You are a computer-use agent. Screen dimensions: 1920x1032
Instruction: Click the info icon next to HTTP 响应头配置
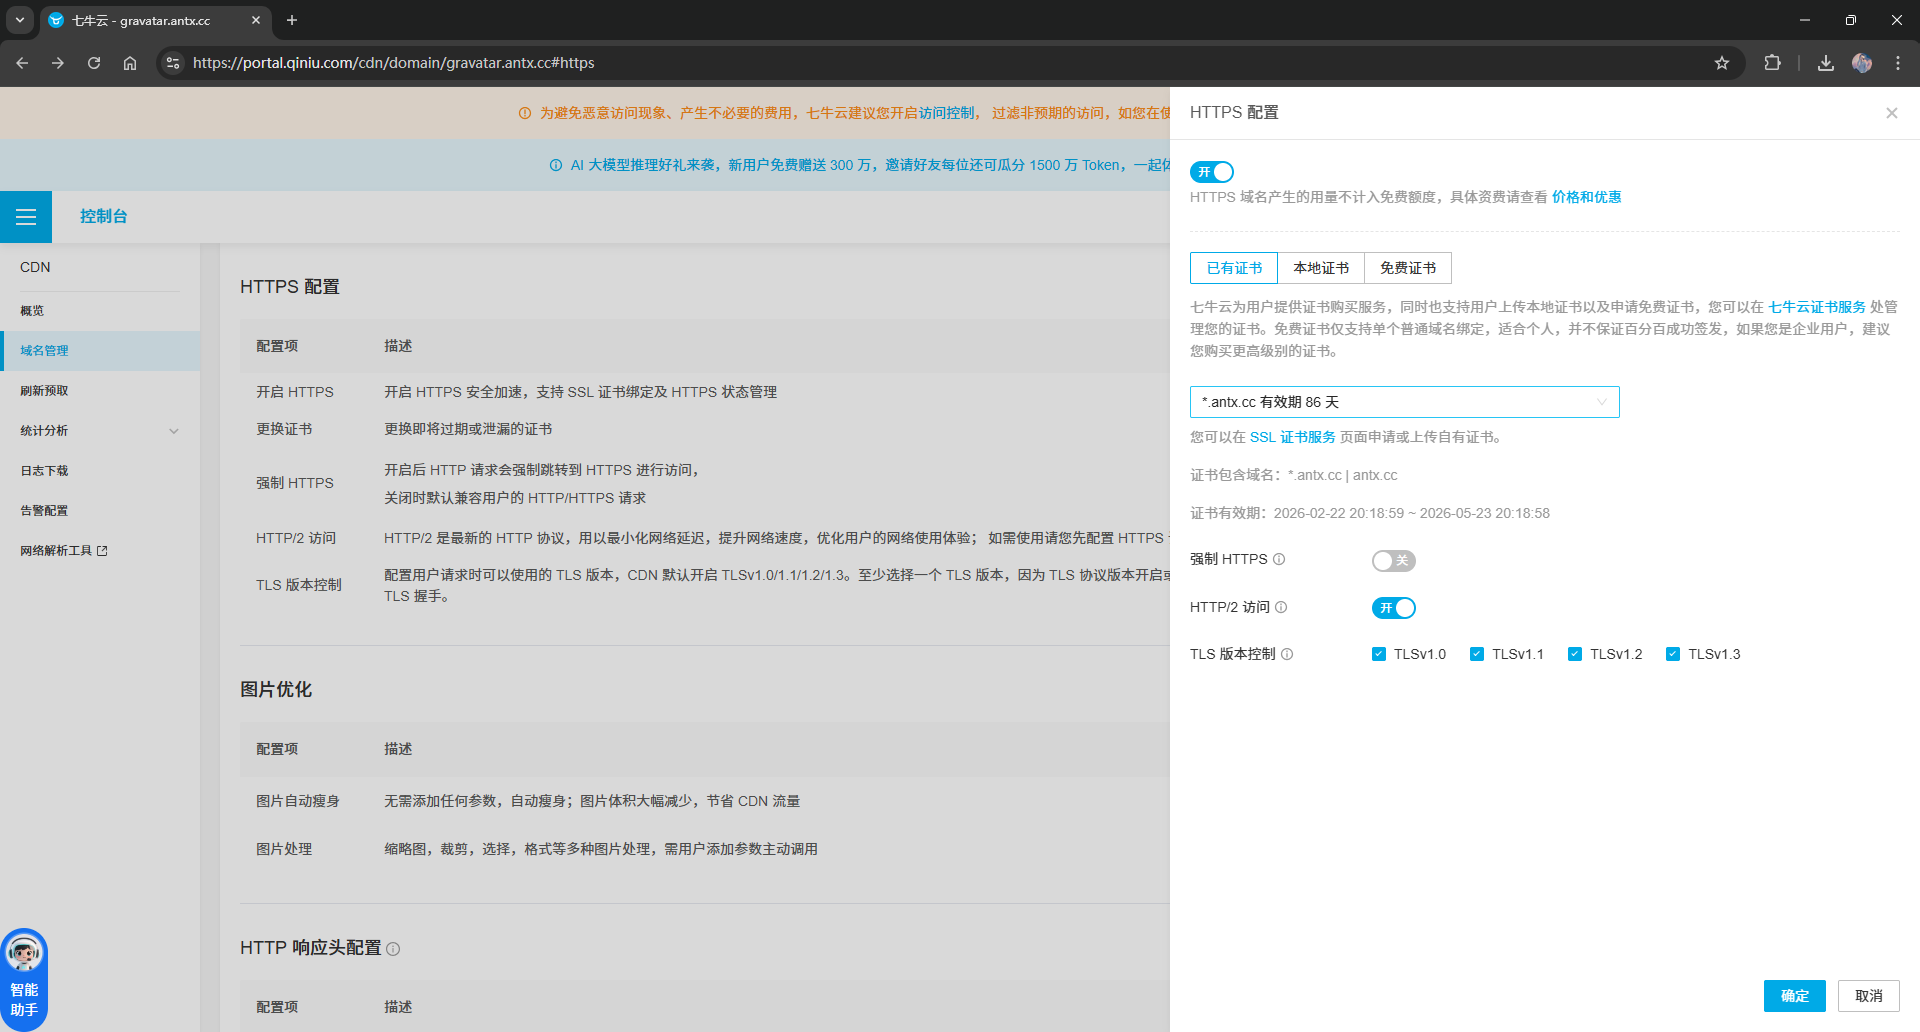(393, 949)
